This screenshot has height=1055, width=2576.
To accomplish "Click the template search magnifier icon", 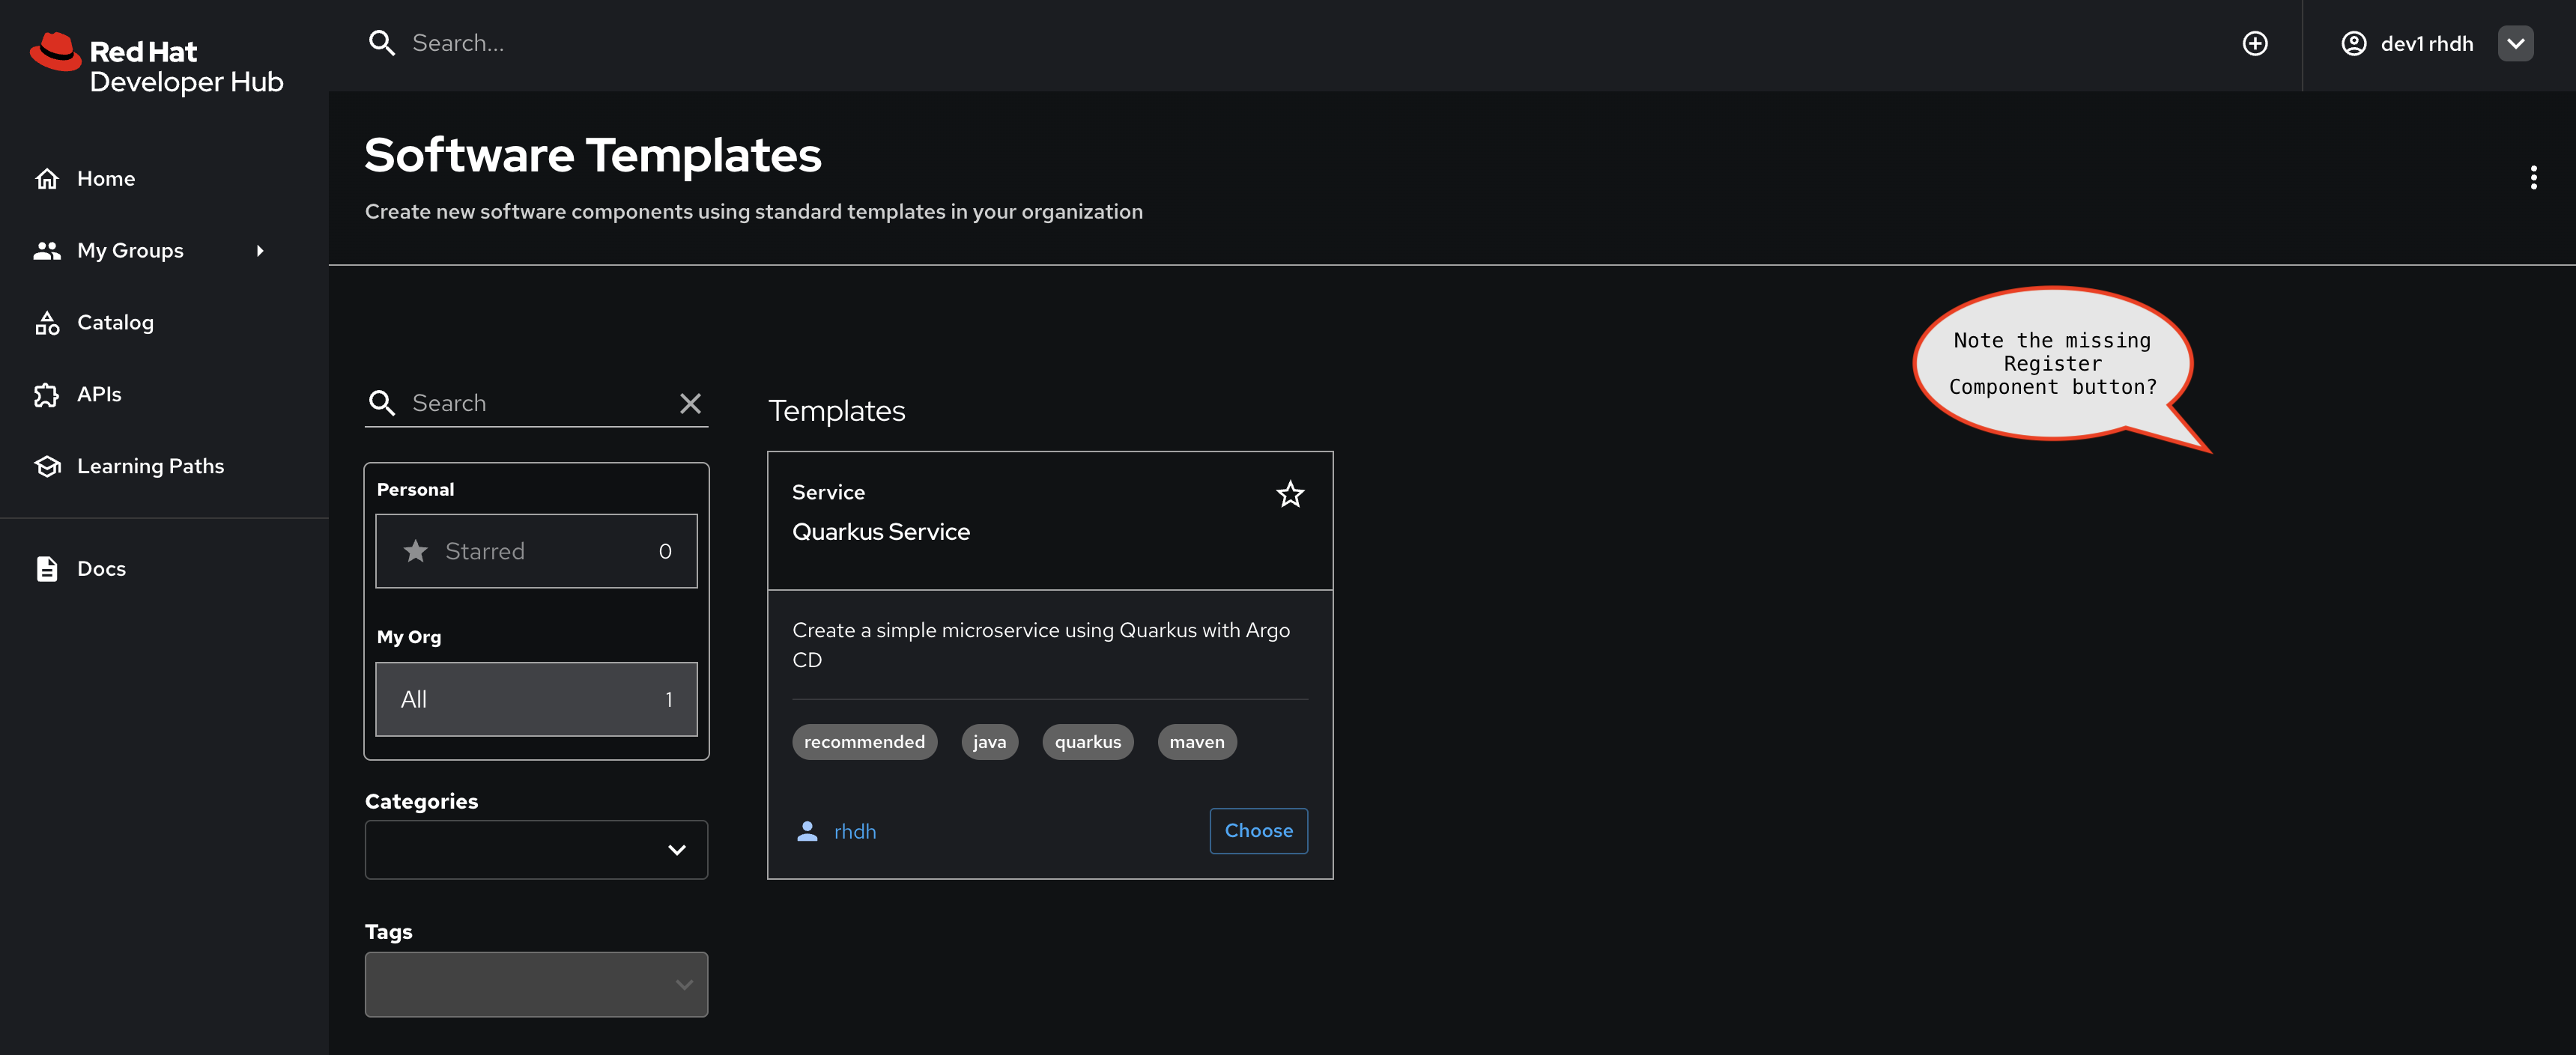I will [381, 403].
